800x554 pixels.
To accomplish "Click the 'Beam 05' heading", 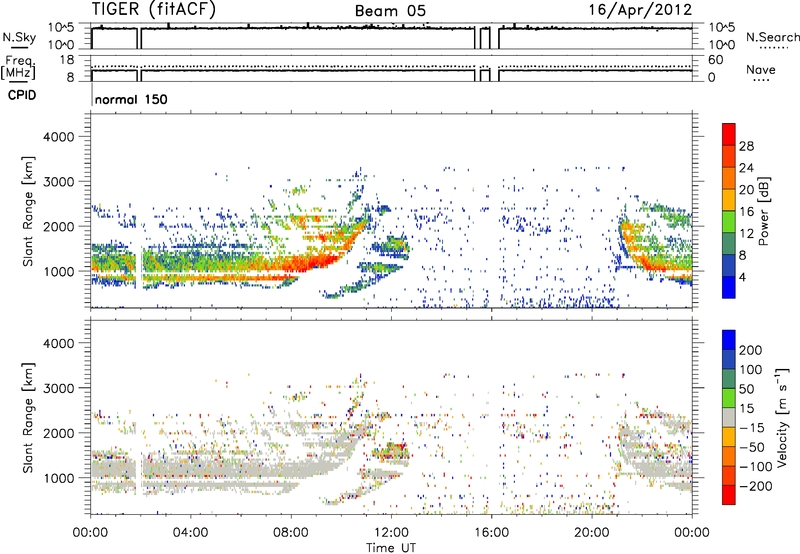I will tap(390, 11).
